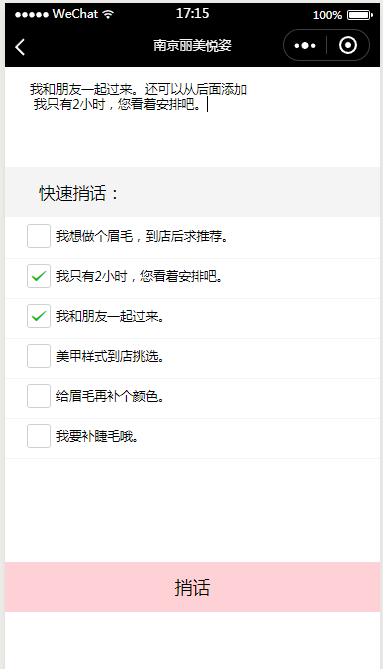Submit with the pink 捎话 button
This screenshot has width=386, height=672.
(x=192, y=587)
